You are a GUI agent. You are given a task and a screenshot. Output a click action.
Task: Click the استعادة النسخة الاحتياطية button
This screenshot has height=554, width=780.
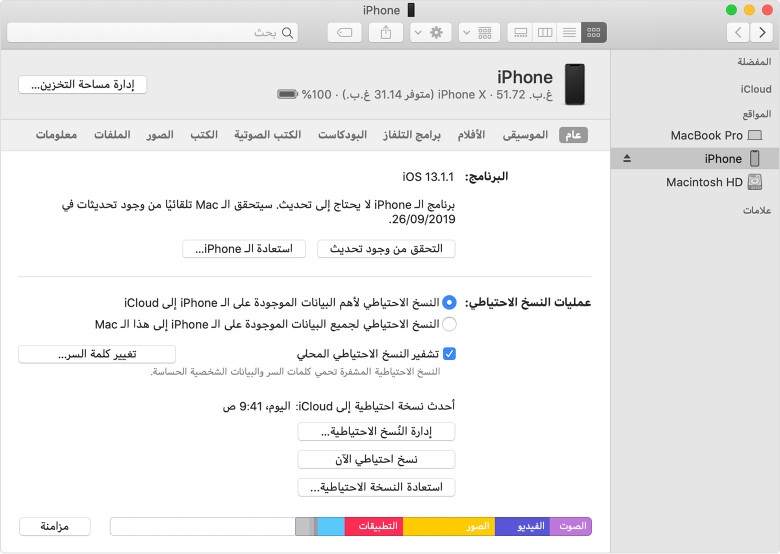(x=376, y=487)
